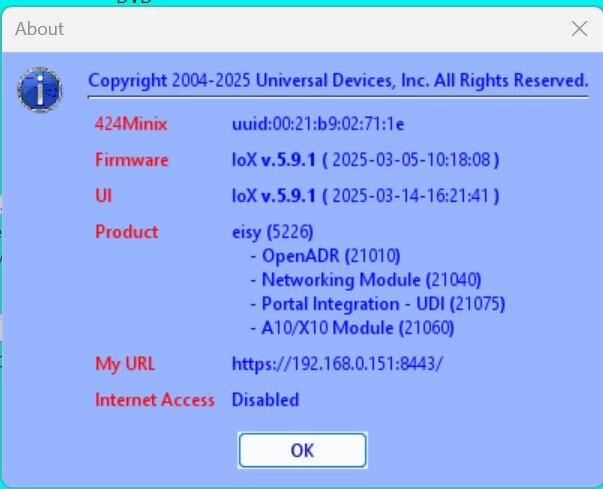The image size is (603, 489).
Task: Click the 424Minix device name label
Action: [131, 124]
